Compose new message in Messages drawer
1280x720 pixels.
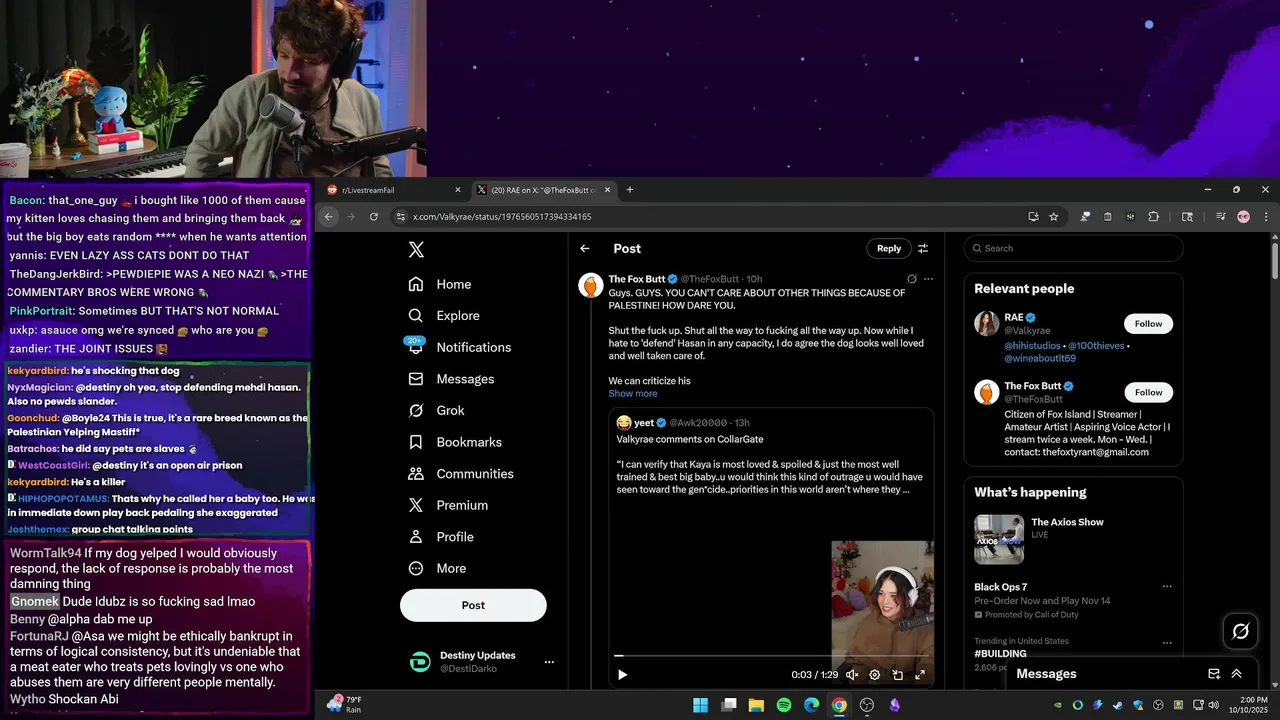tap(1214, 674)
